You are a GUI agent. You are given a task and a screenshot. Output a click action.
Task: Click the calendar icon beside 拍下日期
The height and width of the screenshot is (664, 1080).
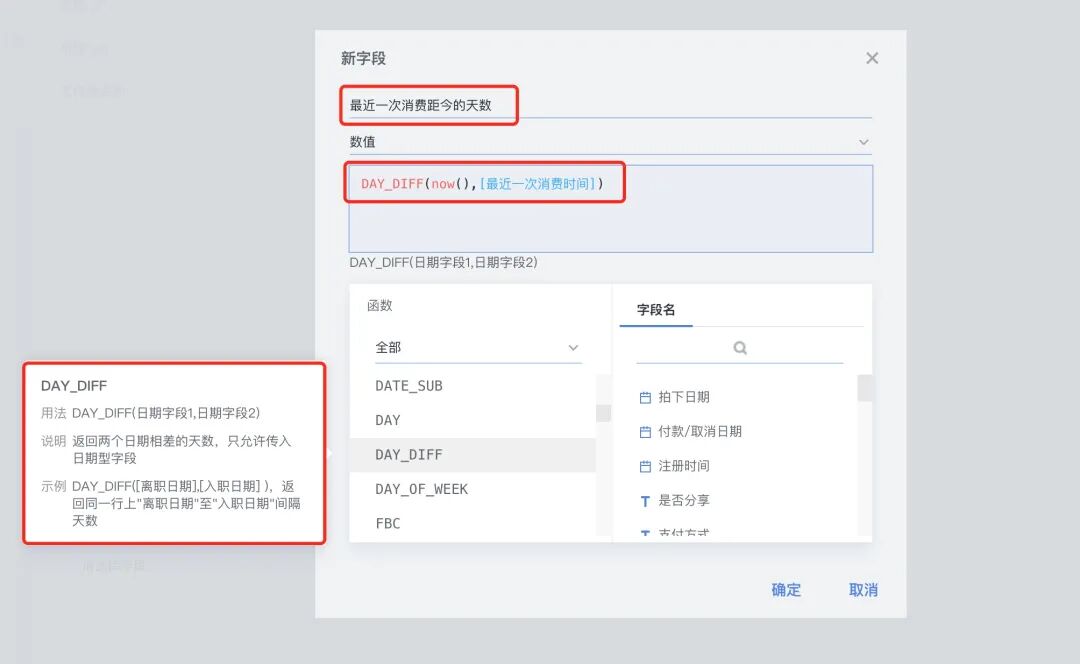(x=645, y=394)
